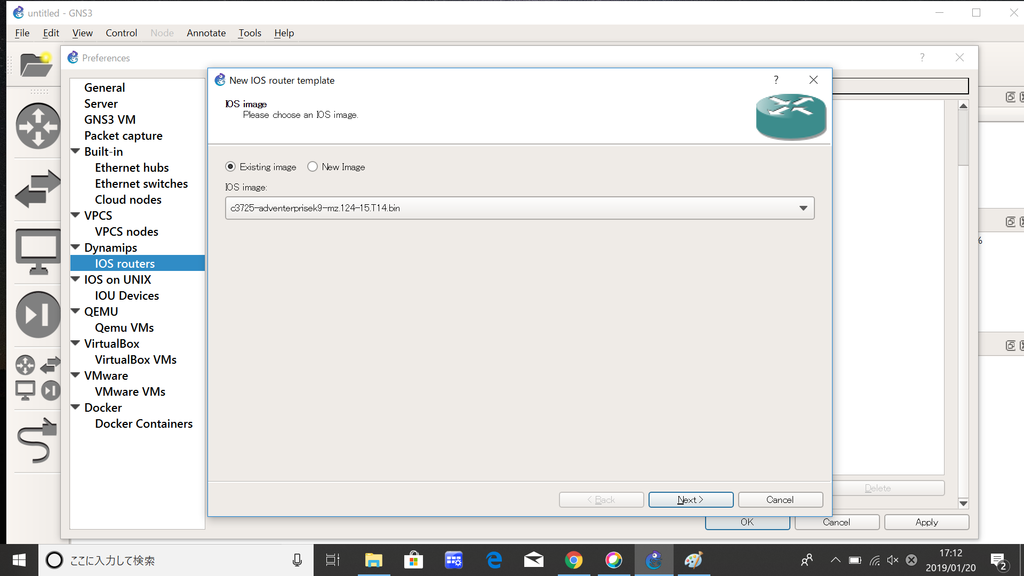Switch to GNS3 taskbar icon
This screenshot has height=576, width=1024.
tap(654, 560)
